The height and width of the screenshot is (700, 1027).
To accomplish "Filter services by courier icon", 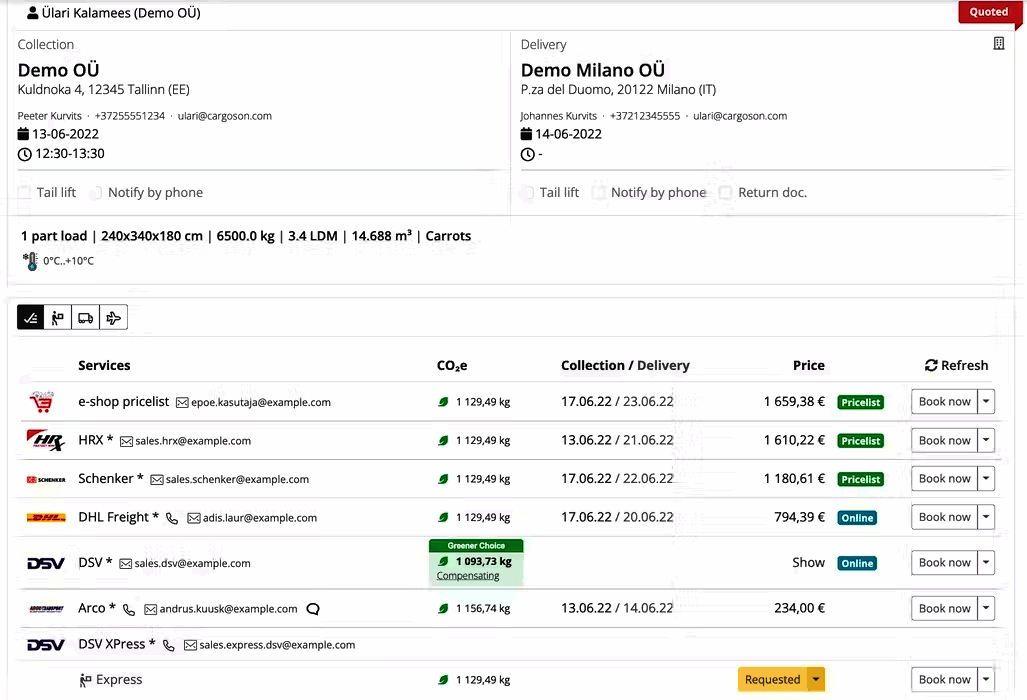I will pos(58,318).
